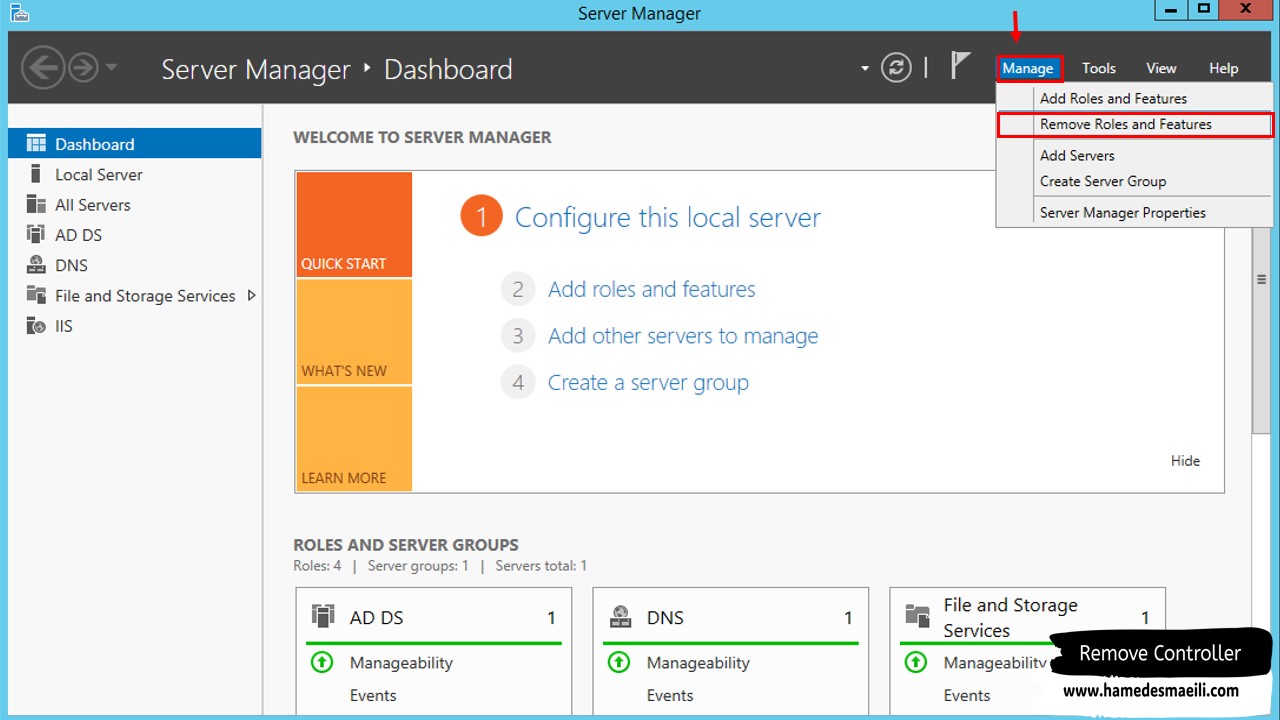Click the Quick Start tile

point(354,224)
